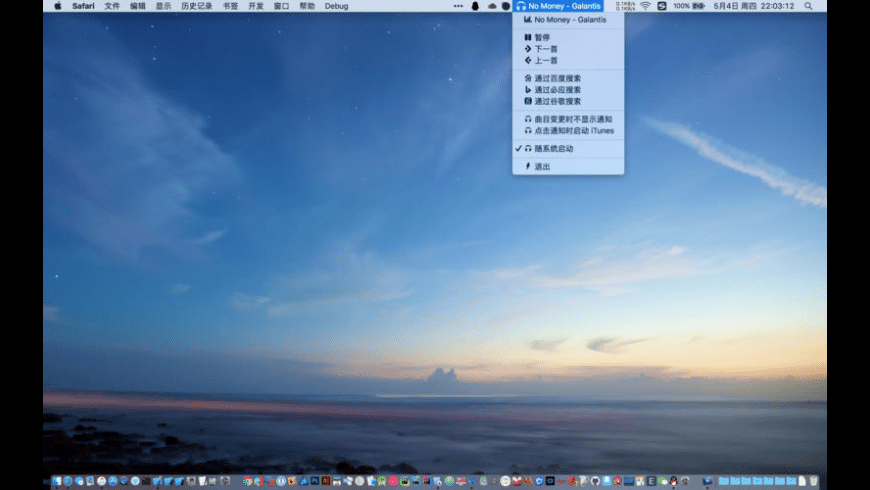Search the song via Baidu (通过百度搜索)
Screen dimensions: 870x490
point(557,78)
